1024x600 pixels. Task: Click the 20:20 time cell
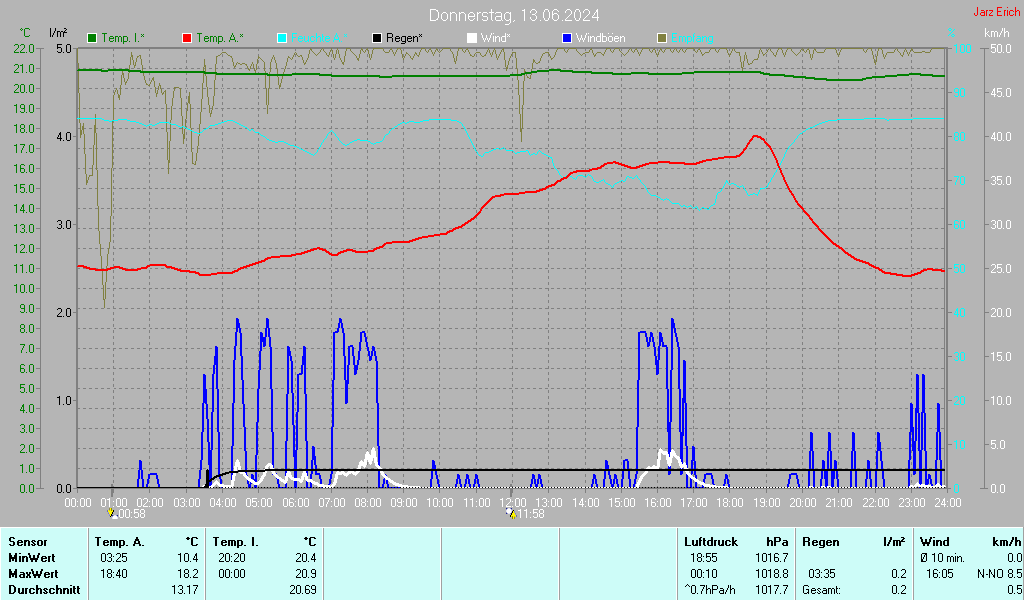click(232, 558)
